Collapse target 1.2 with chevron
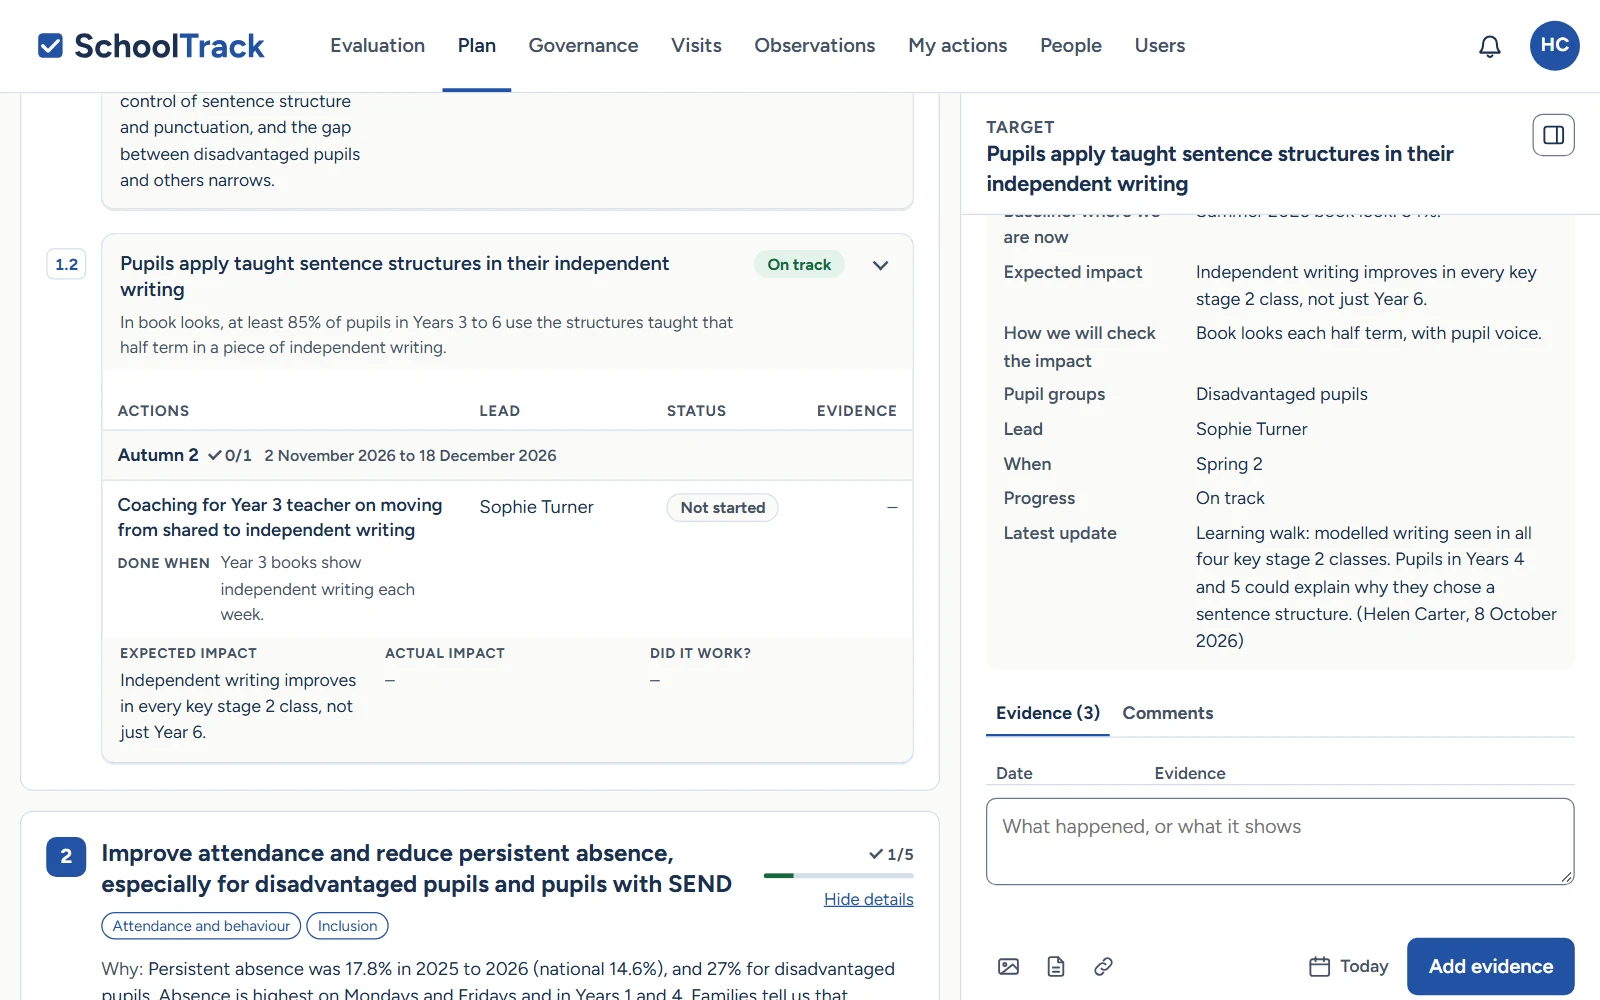 coord(880,265)
